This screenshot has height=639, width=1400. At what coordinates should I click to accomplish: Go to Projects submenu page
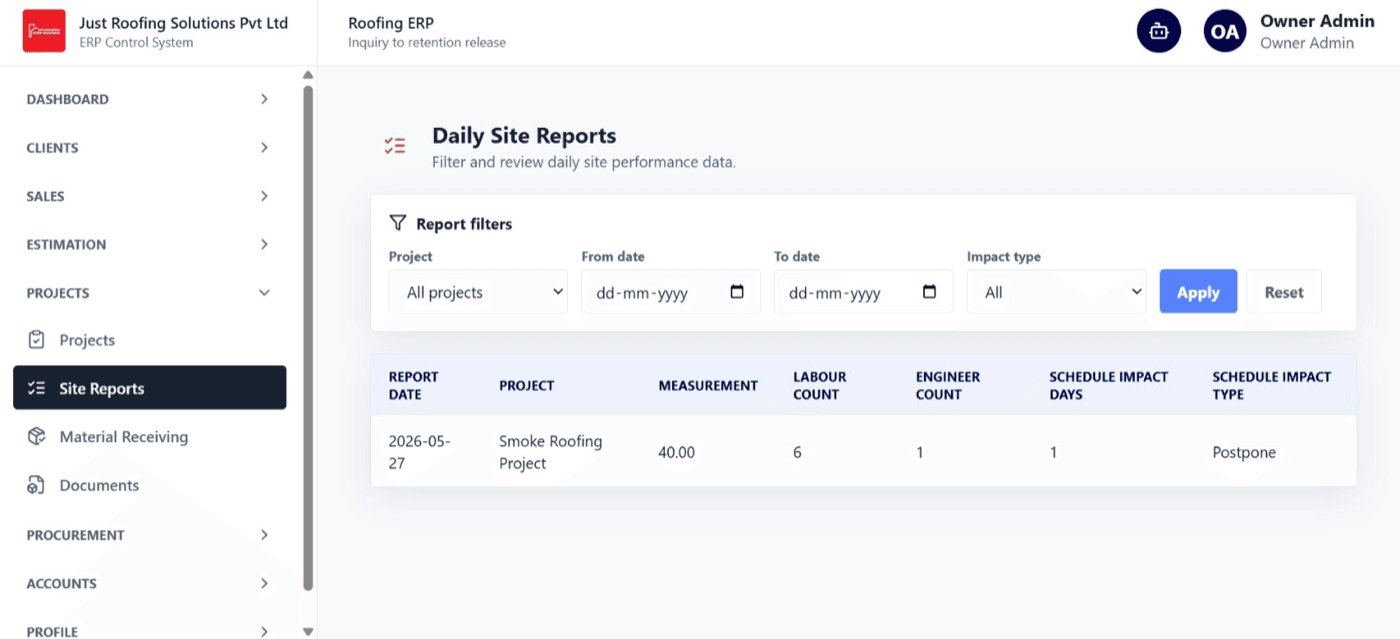(149, 340)
